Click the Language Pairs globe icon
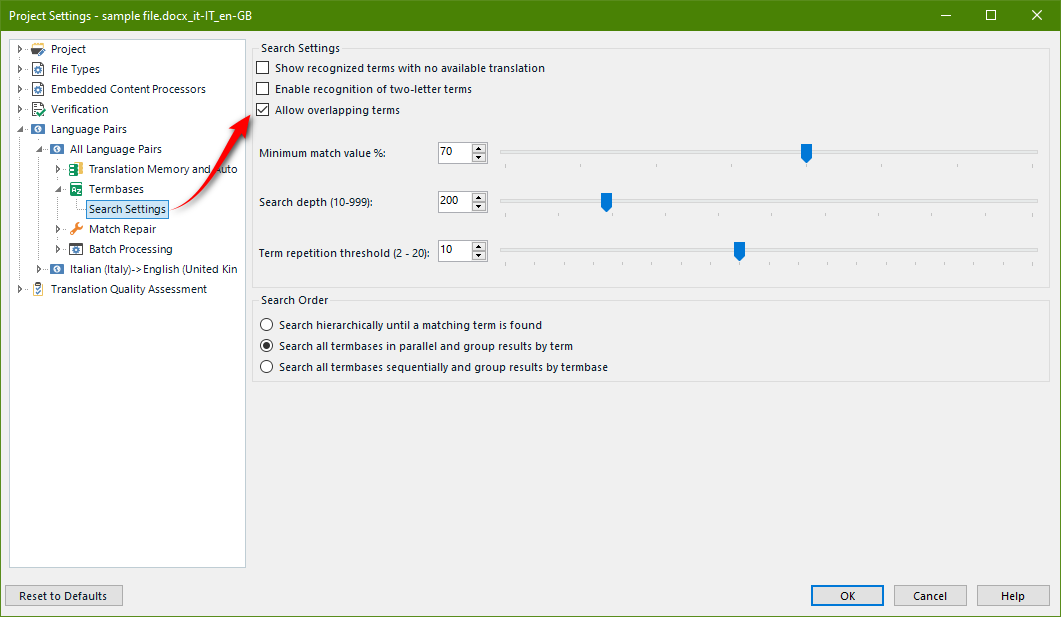The image size is (1061, 617). [38, 129]
